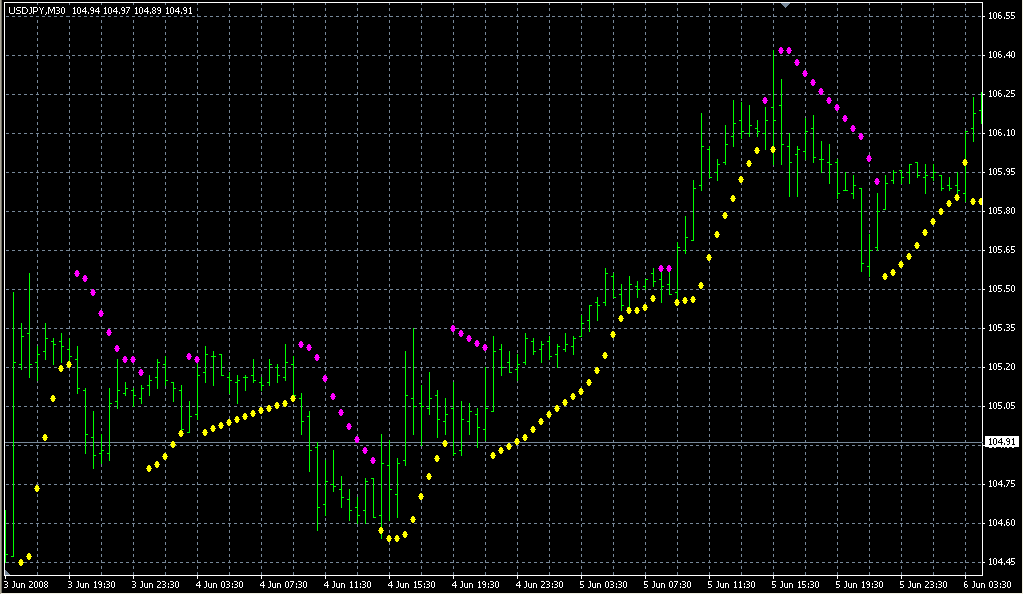Click the 106.25 price scale label
The height and width of the screenshot is (594, 1024).
[1001, 94]
